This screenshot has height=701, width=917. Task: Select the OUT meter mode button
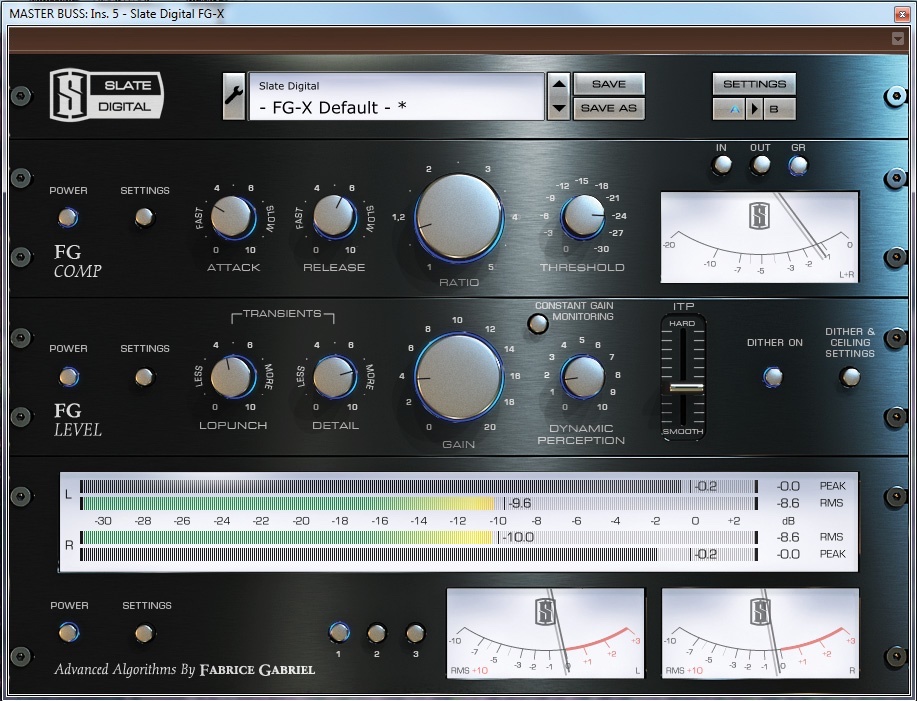click(760, 165)
